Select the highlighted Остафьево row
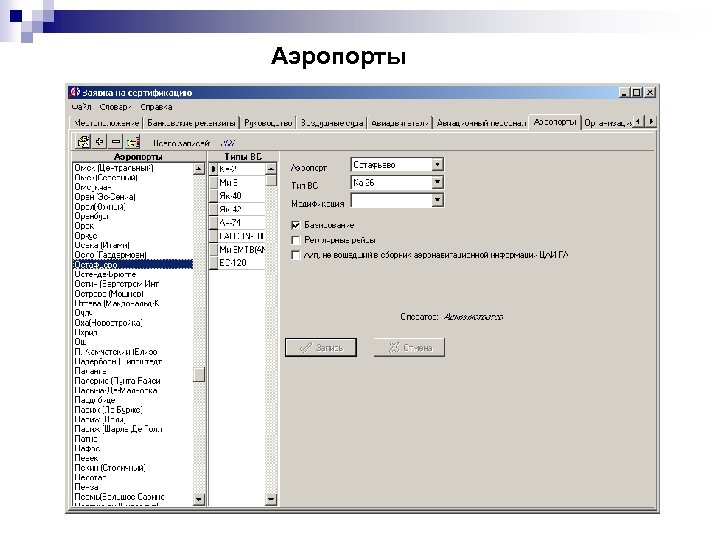720x540 pixels. point(133,264)
